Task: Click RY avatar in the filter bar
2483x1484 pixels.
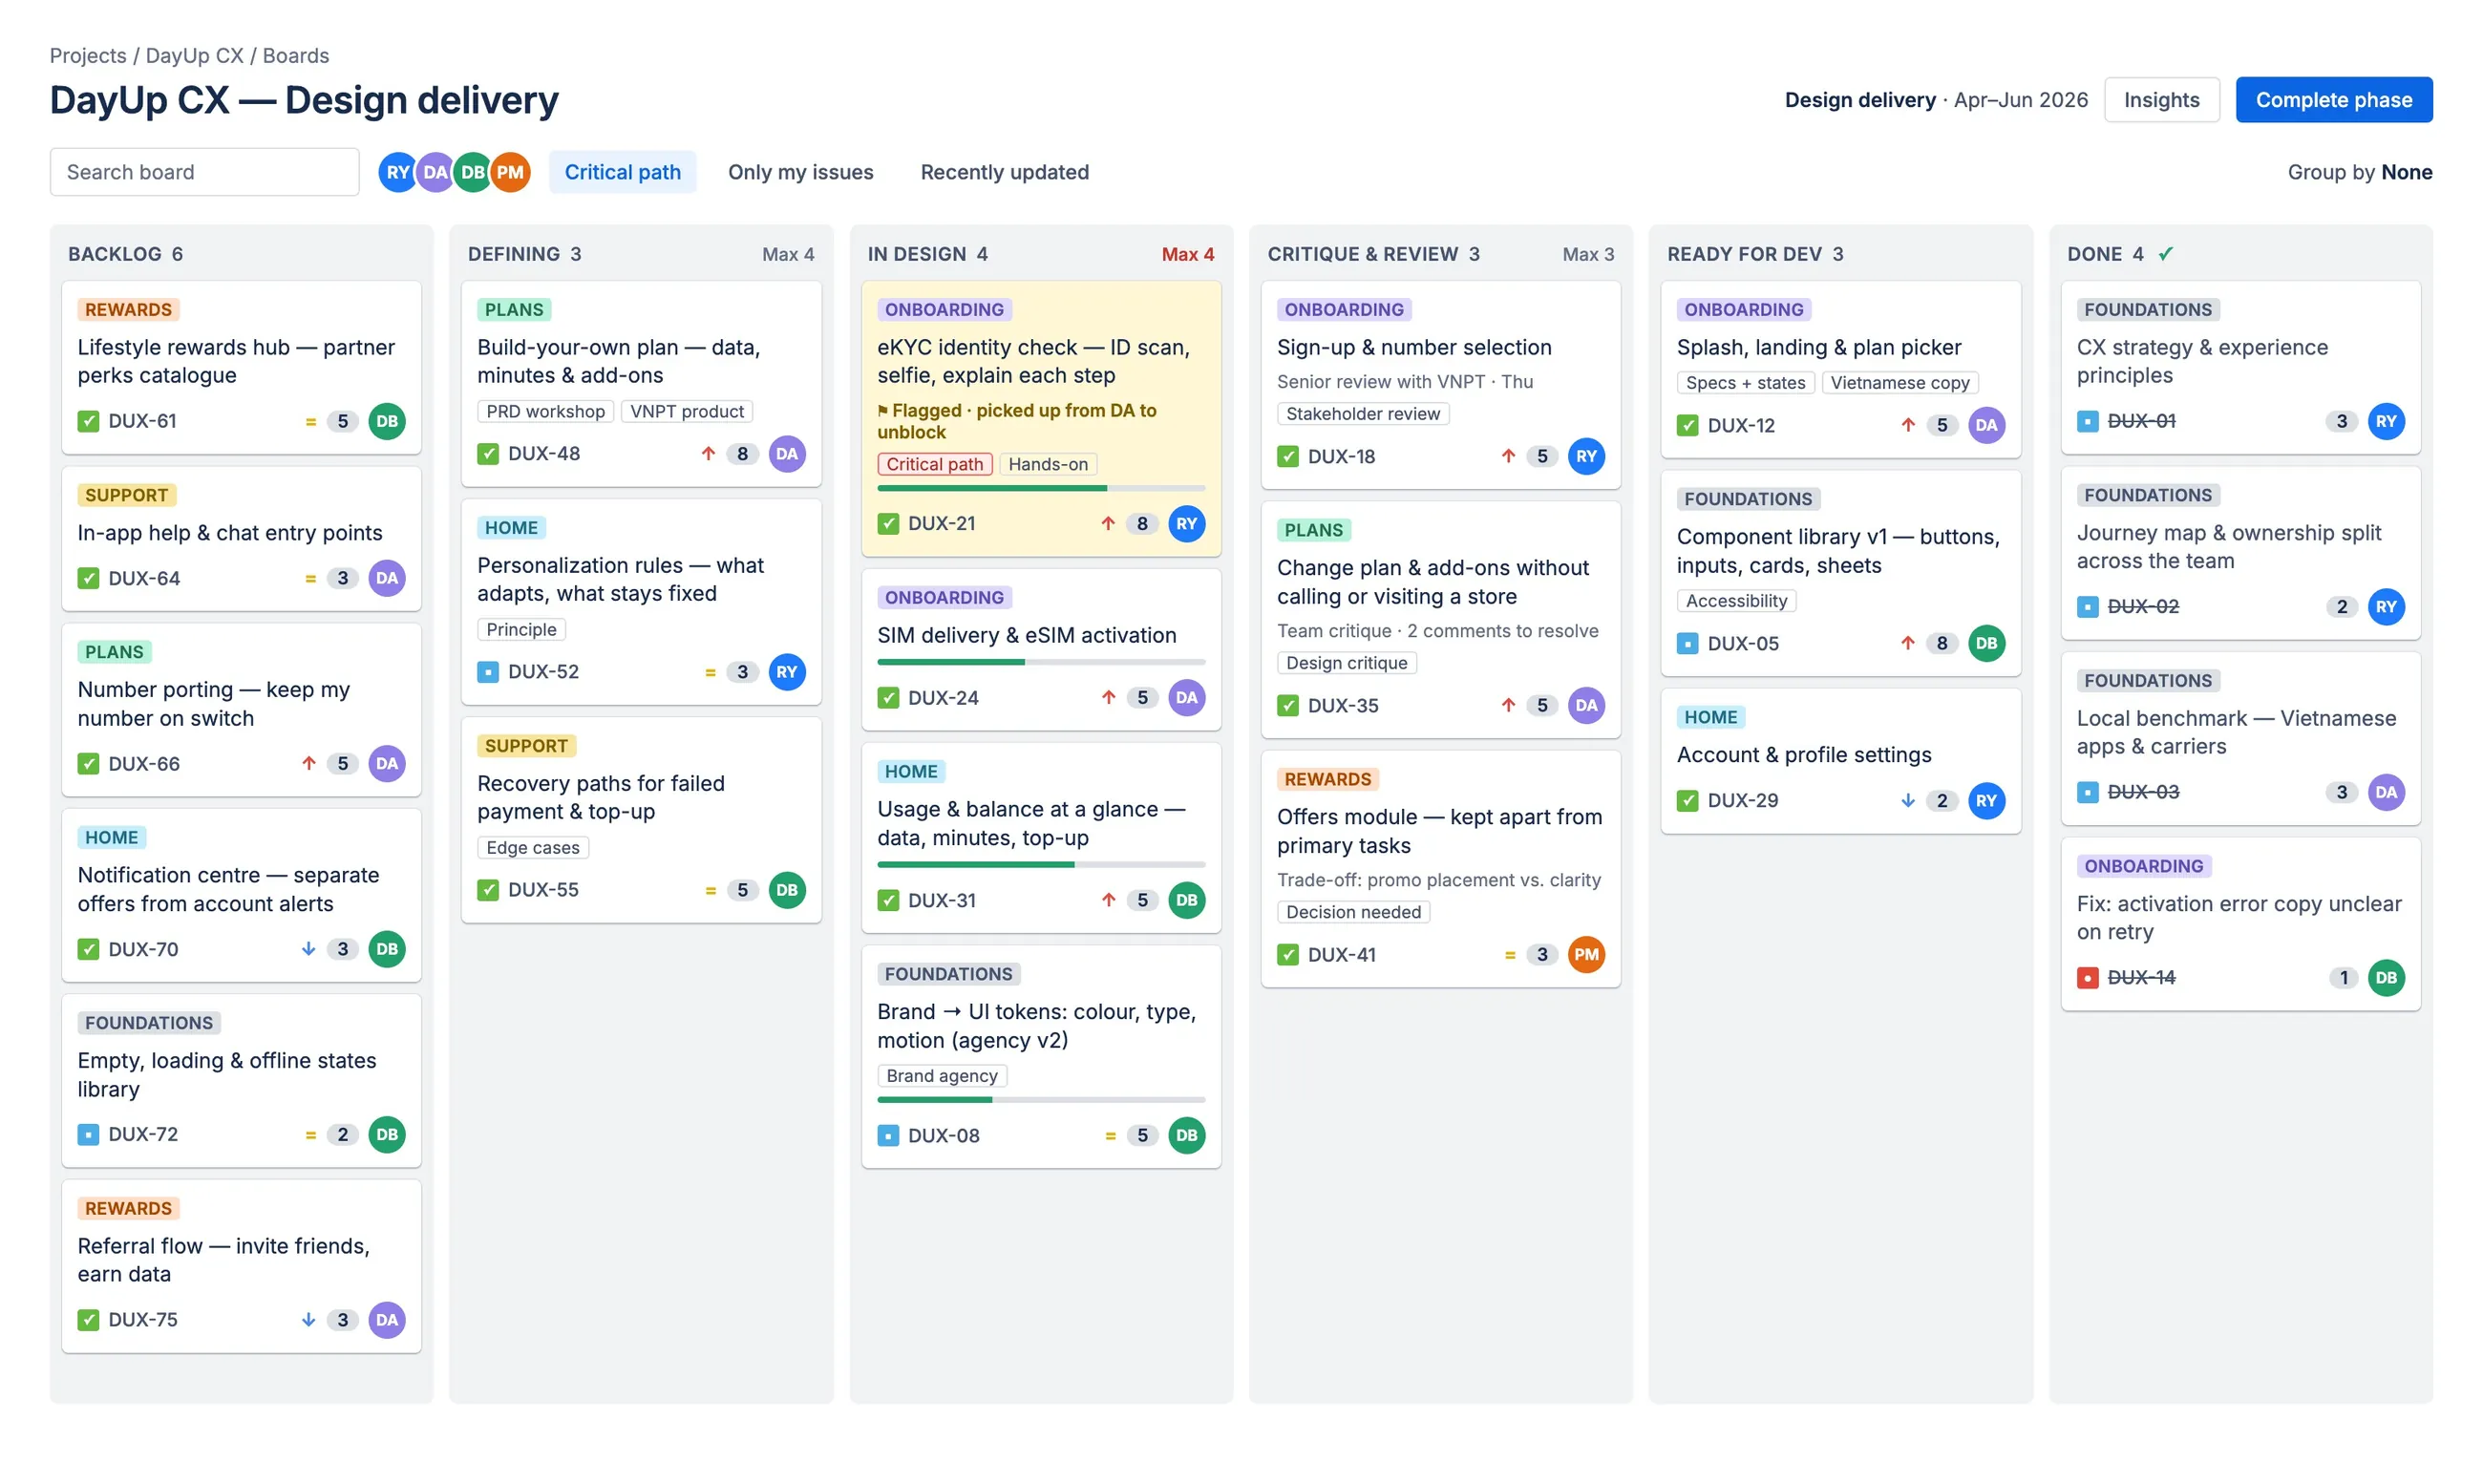Action: point(398,172)
